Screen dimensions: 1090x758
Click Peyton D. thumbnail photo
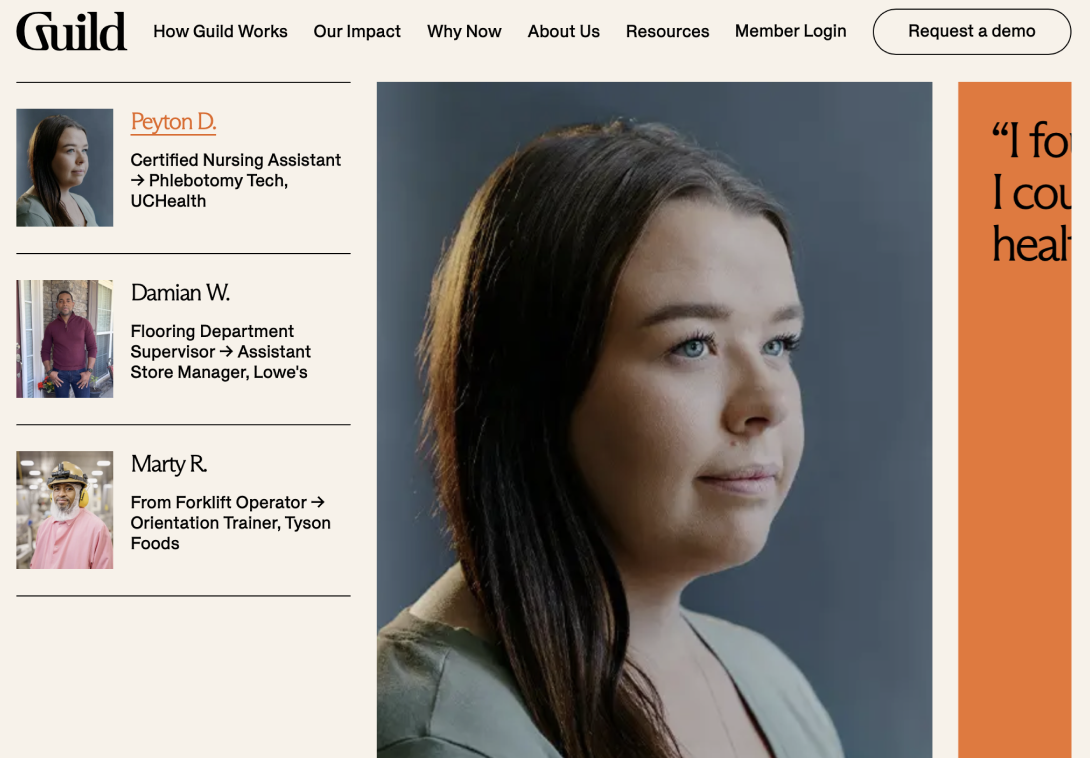65,168
